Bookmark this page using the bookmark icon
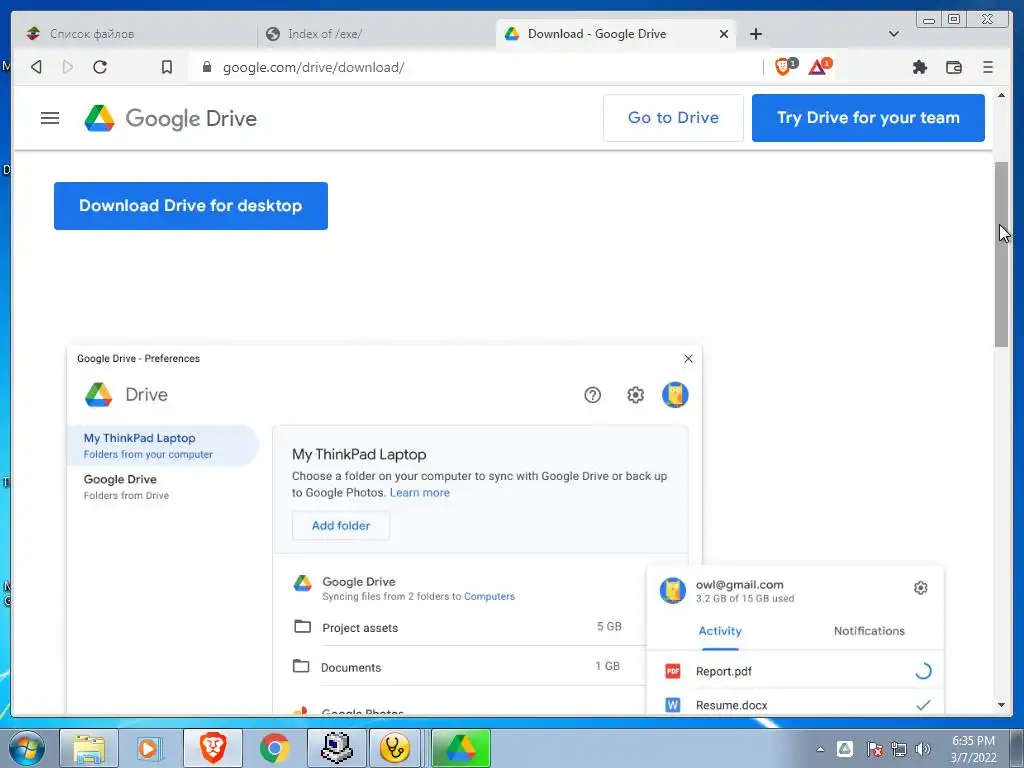Image resolution: width=1024 pixels, height=768 pixels. click(x=167, y=67)
